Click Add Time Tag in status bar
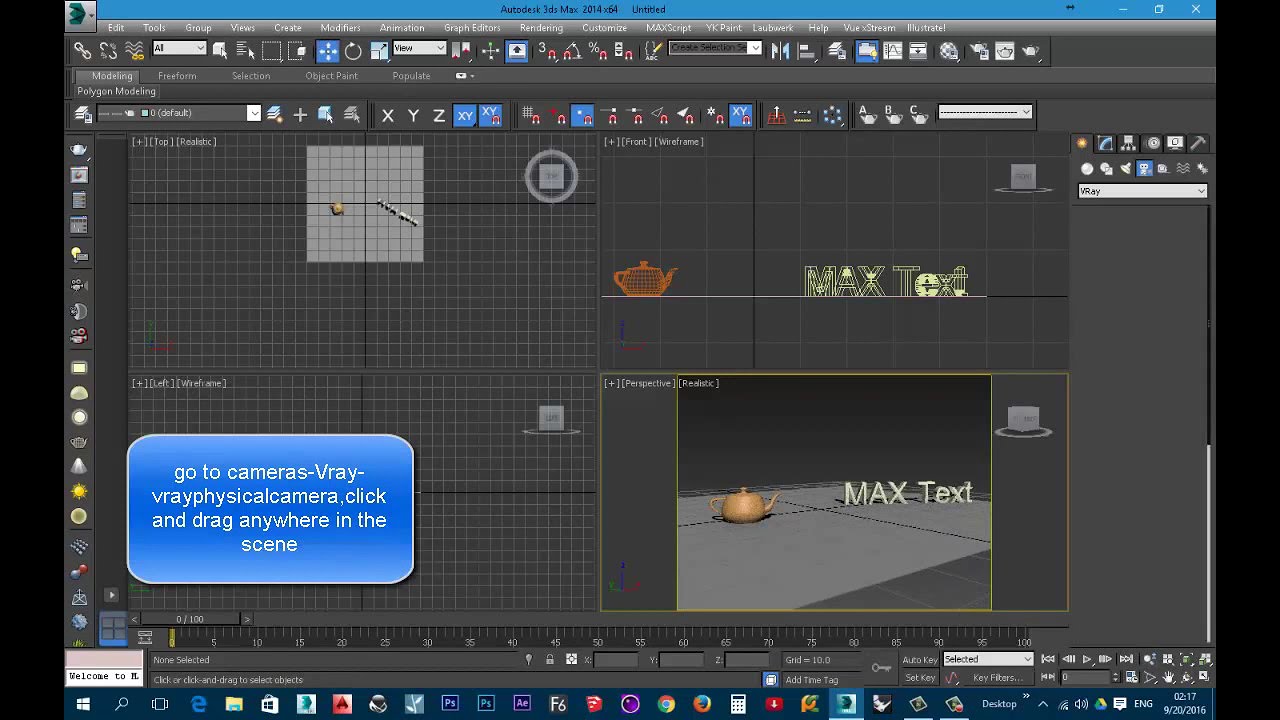1280x720 pixels. (812, 680)
